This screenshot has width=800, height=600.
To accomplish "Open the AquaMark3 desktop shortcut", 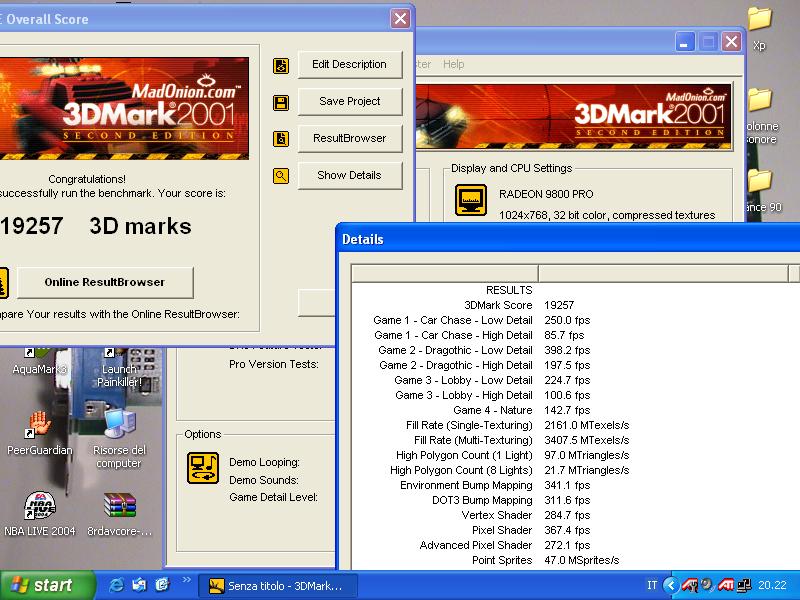I will (x=39, y=361).
